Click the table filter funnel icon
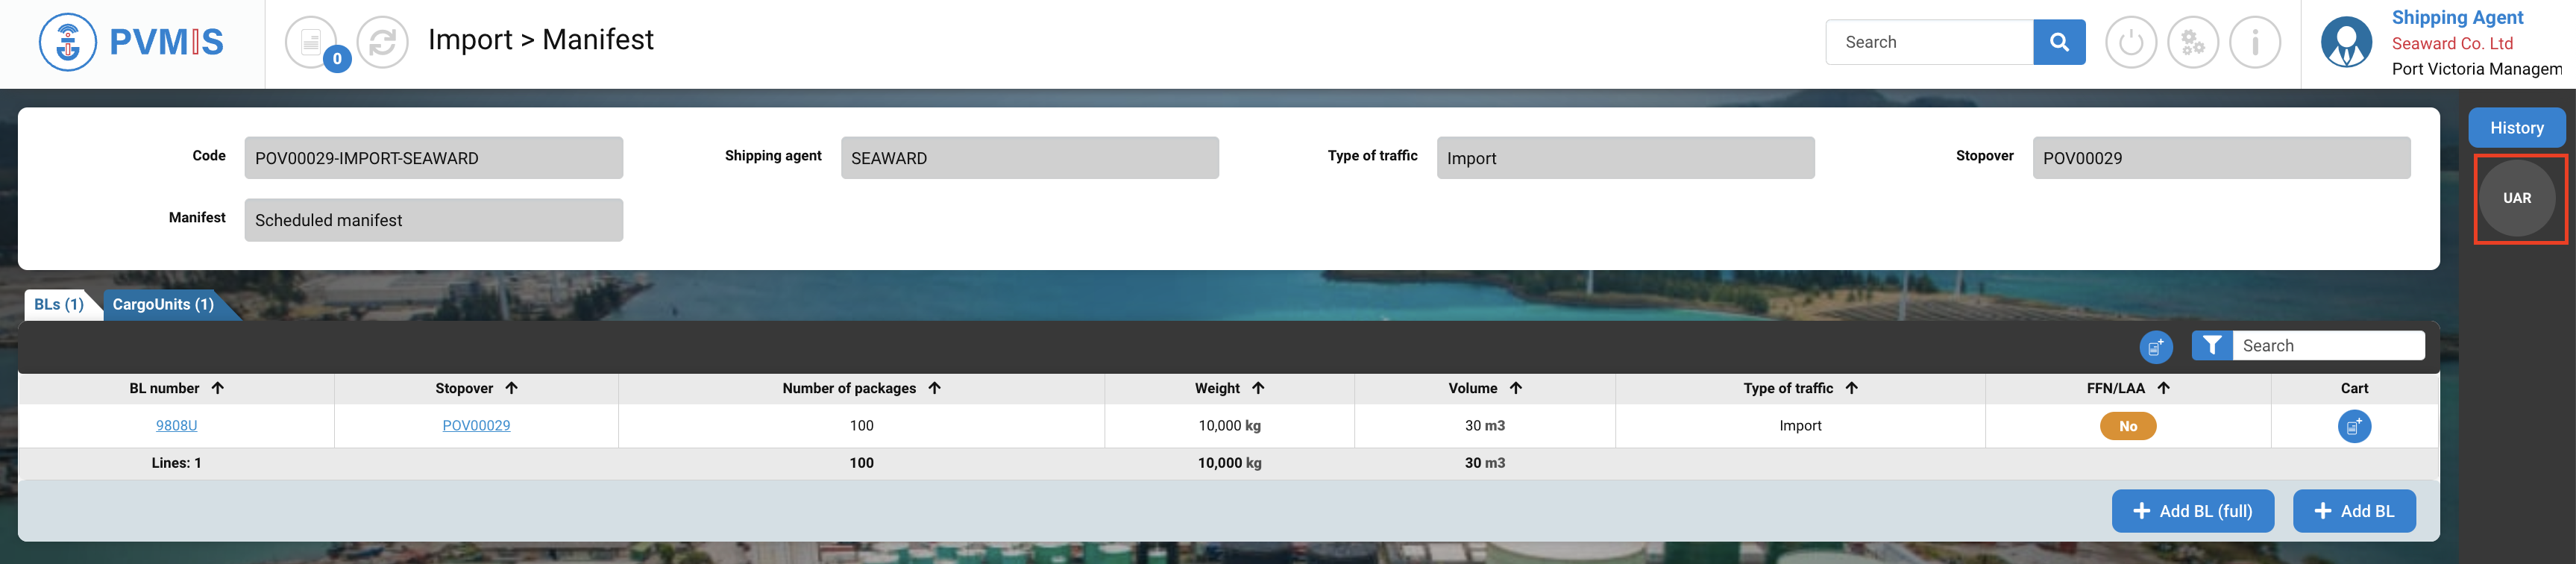This screenshot has height=564, width=2576. pyautogui.click(x=2211, y=346)
